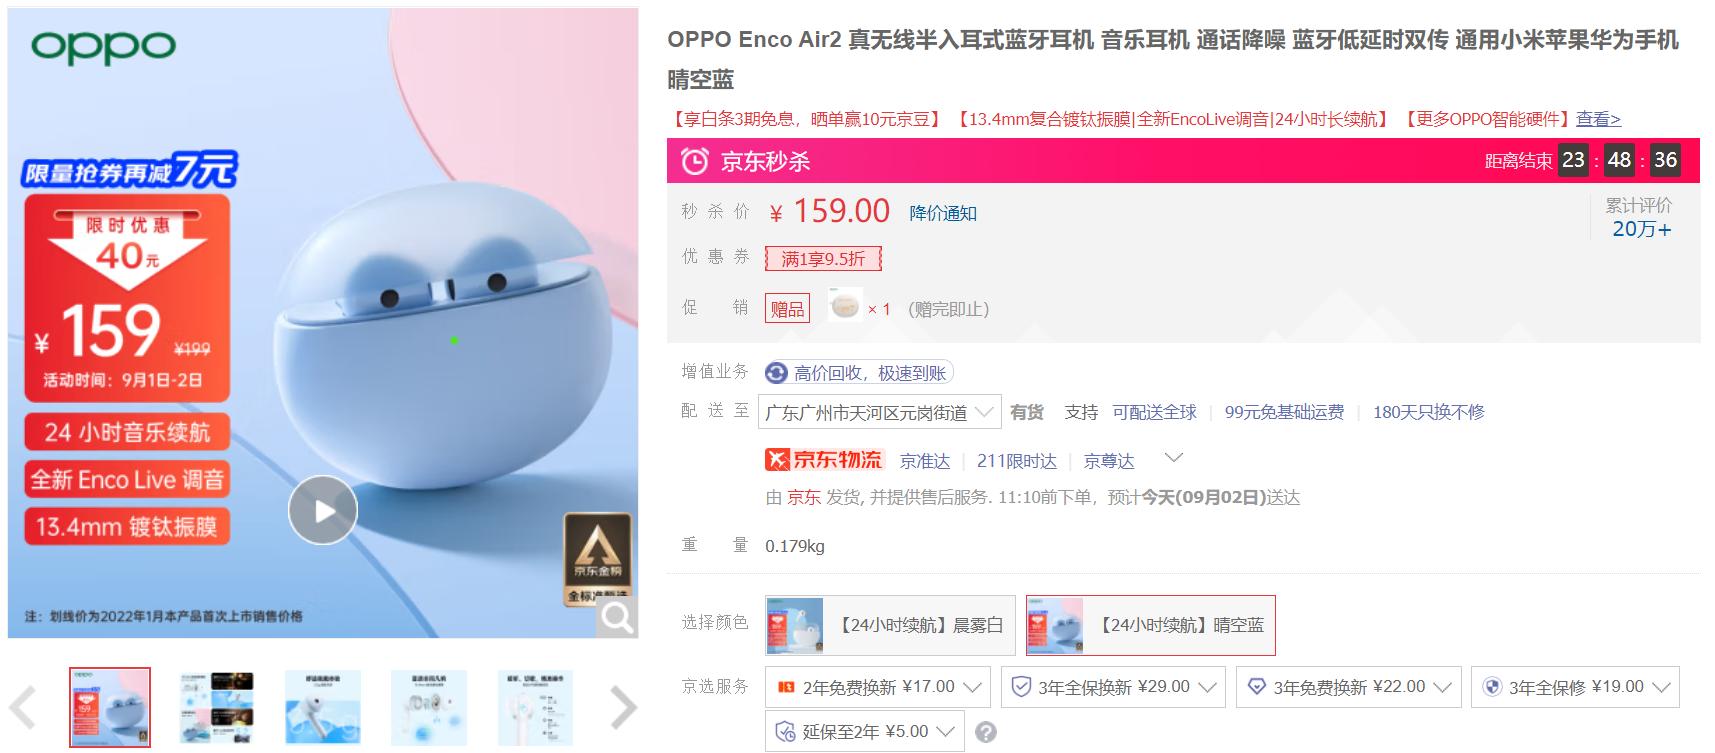Click the 降价通知 price alert link

coord(943,213)
